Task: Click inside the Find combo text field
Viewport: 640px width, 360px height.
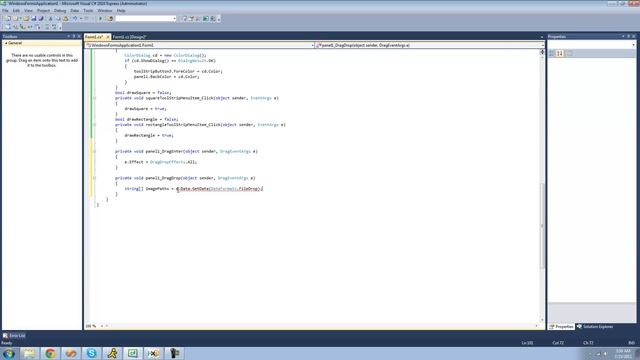Action: 143,18
